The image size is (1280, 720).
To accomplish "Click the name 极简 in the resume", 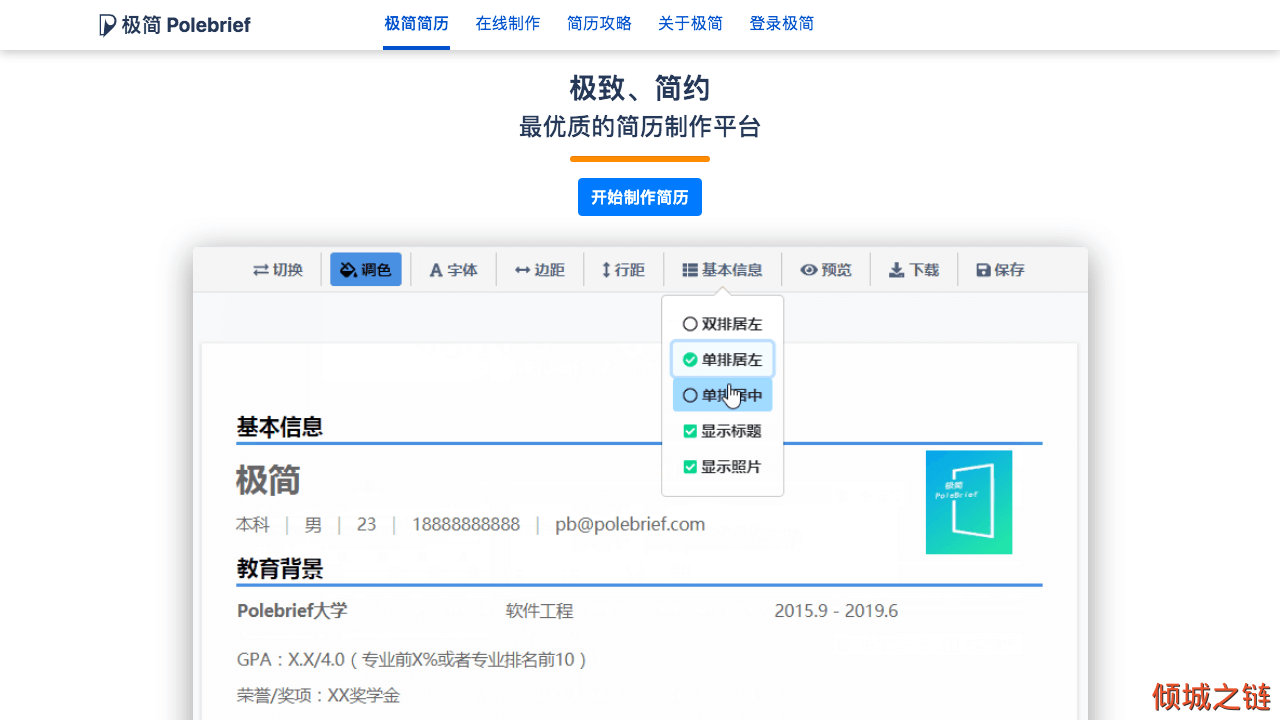I will tap(268, 480).
